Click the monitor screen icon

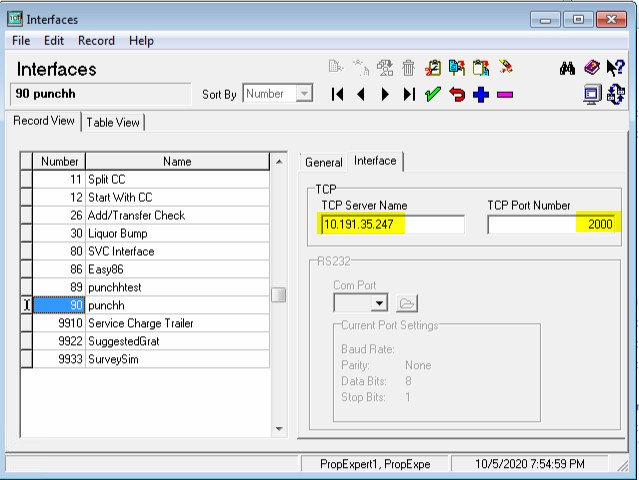[592, 95]
